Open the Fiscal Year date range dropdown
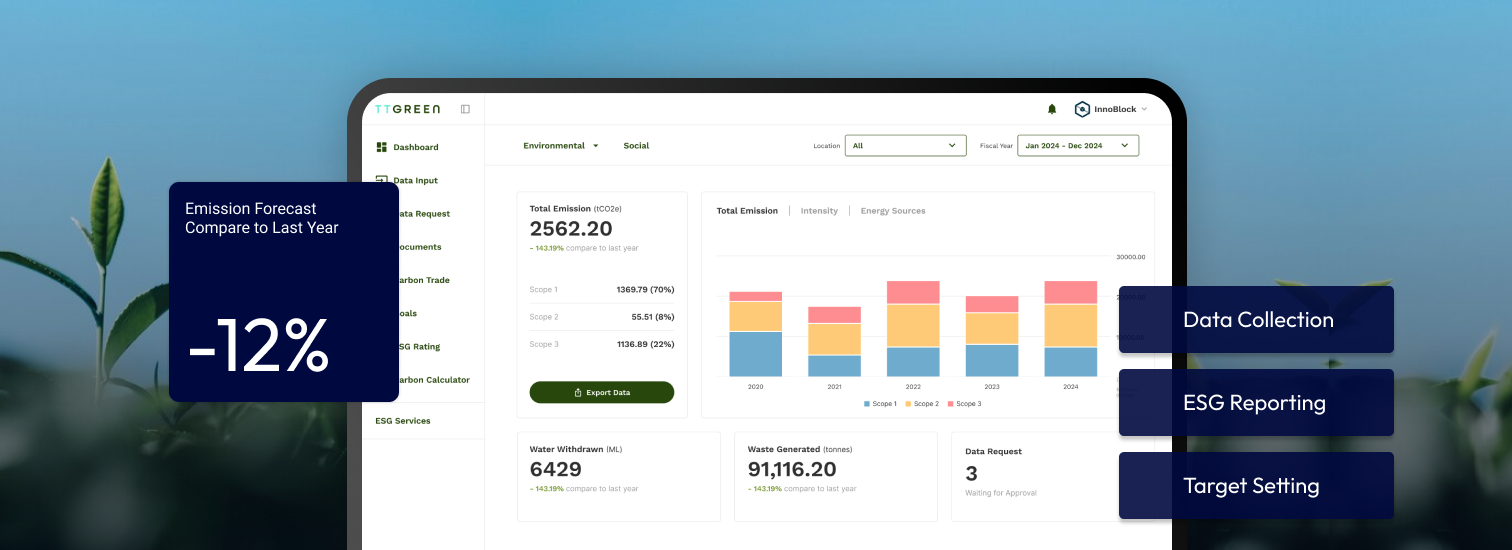 click(1077, 146)
